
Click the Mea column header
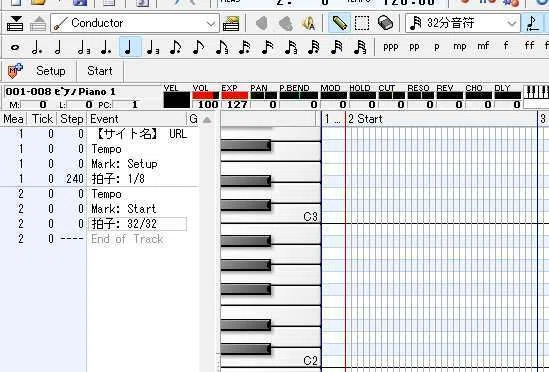click(13, 119)
